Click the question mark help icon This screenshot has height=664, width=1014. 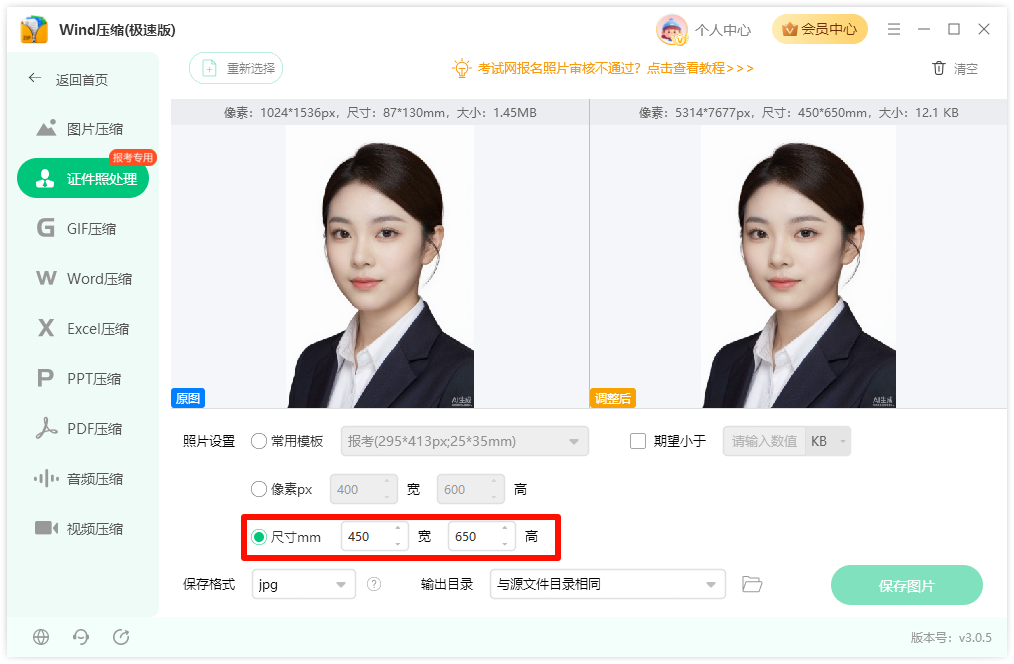[374, 584]
